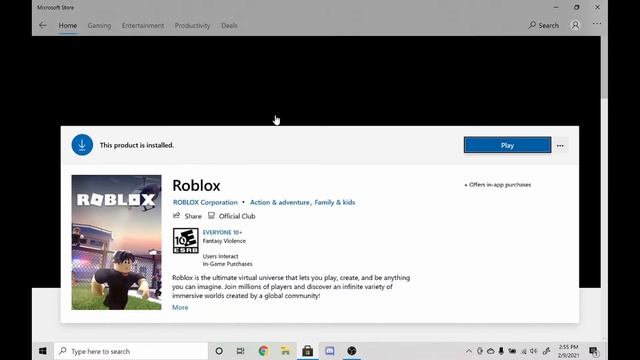This screenshot has width=640, height=360.
Task: Open the Family & kids category link
Action: pos(335,202)
